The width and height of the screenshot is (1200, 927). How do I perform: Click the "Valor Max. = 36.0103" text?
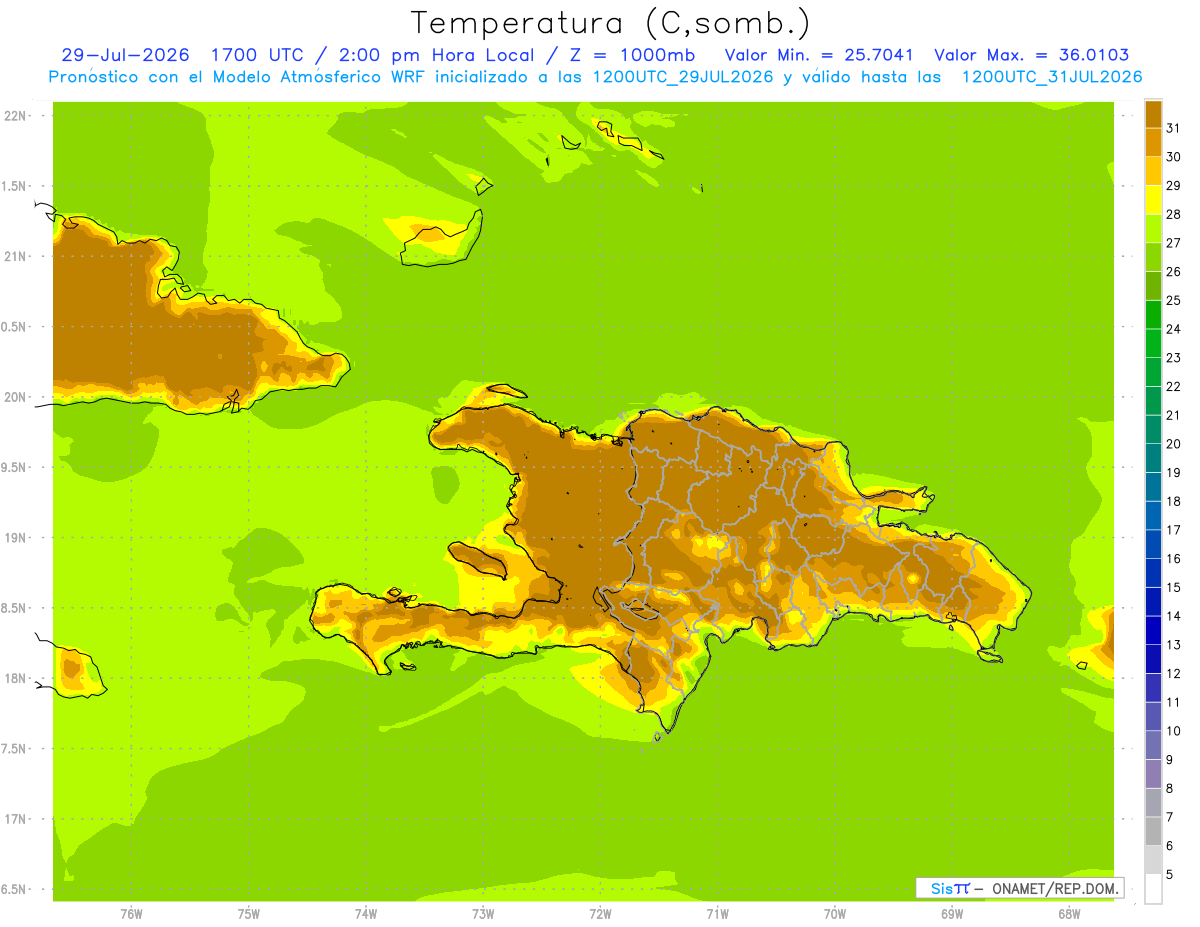pos(1032,55)
